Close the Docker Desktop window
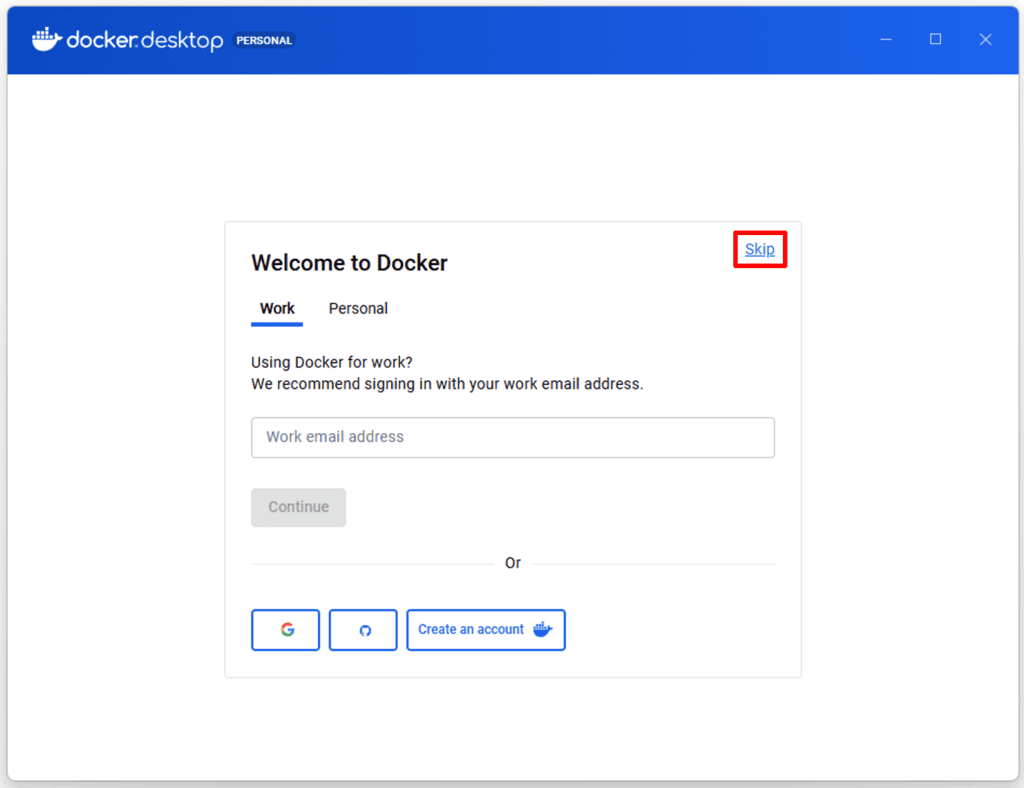 (986, 39)
